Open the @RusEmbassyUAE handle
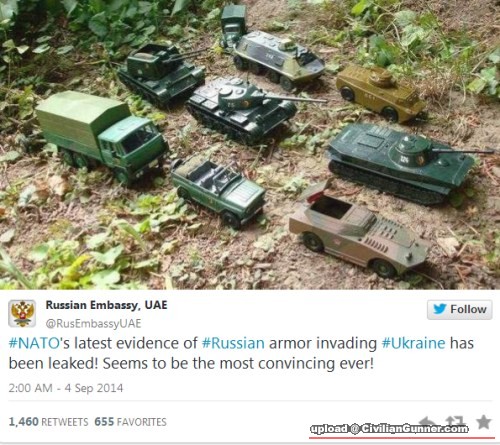This screenshot has width=500, height=445. tap(93, 323)
